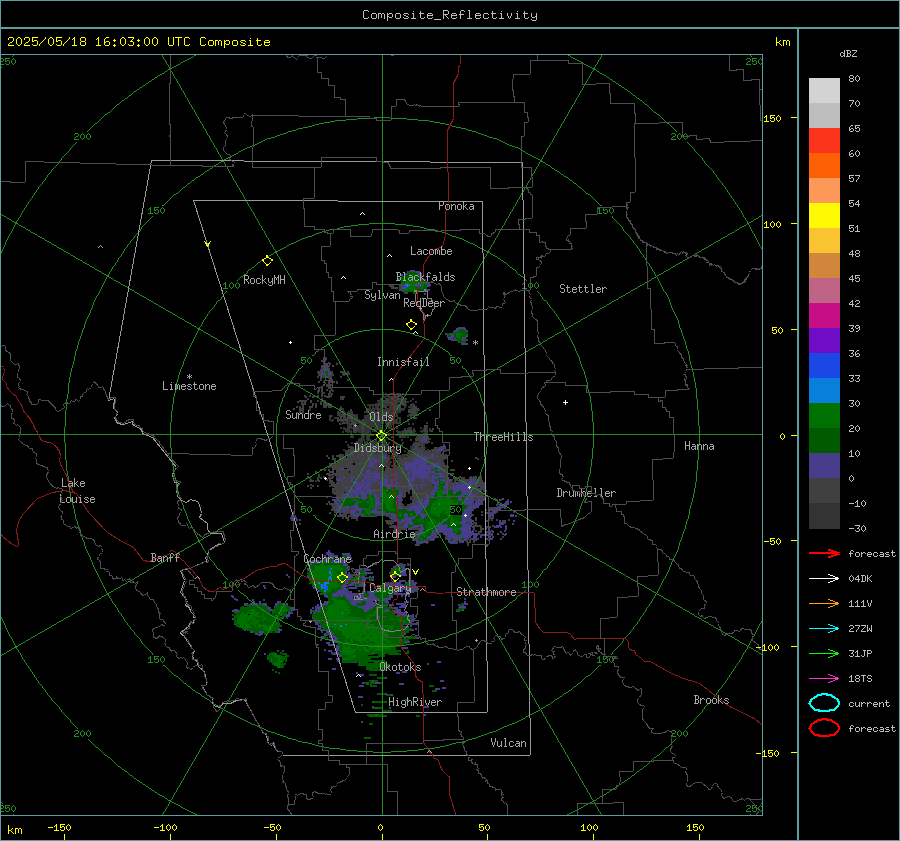This screenshot has width=900, height=841.
Task: Click the yellow diamond marker beside Cochrane
Action: (343, 578)
